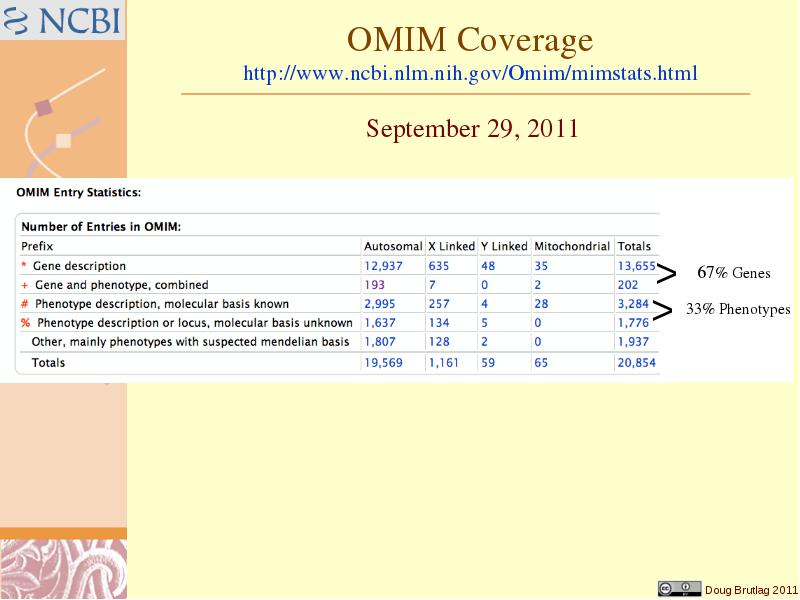Open molecular basis known Mitochondrial 28

541,304
